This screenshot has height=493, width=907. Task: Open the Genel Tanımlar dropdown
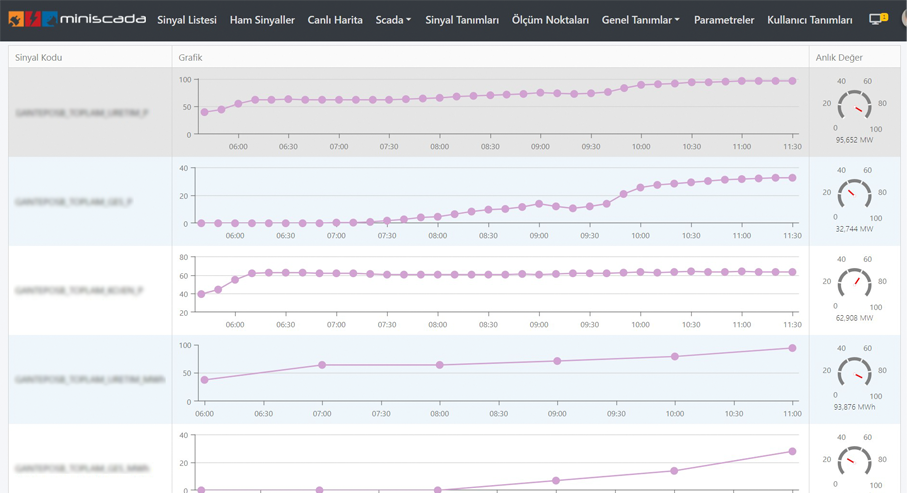click(640, 20)
